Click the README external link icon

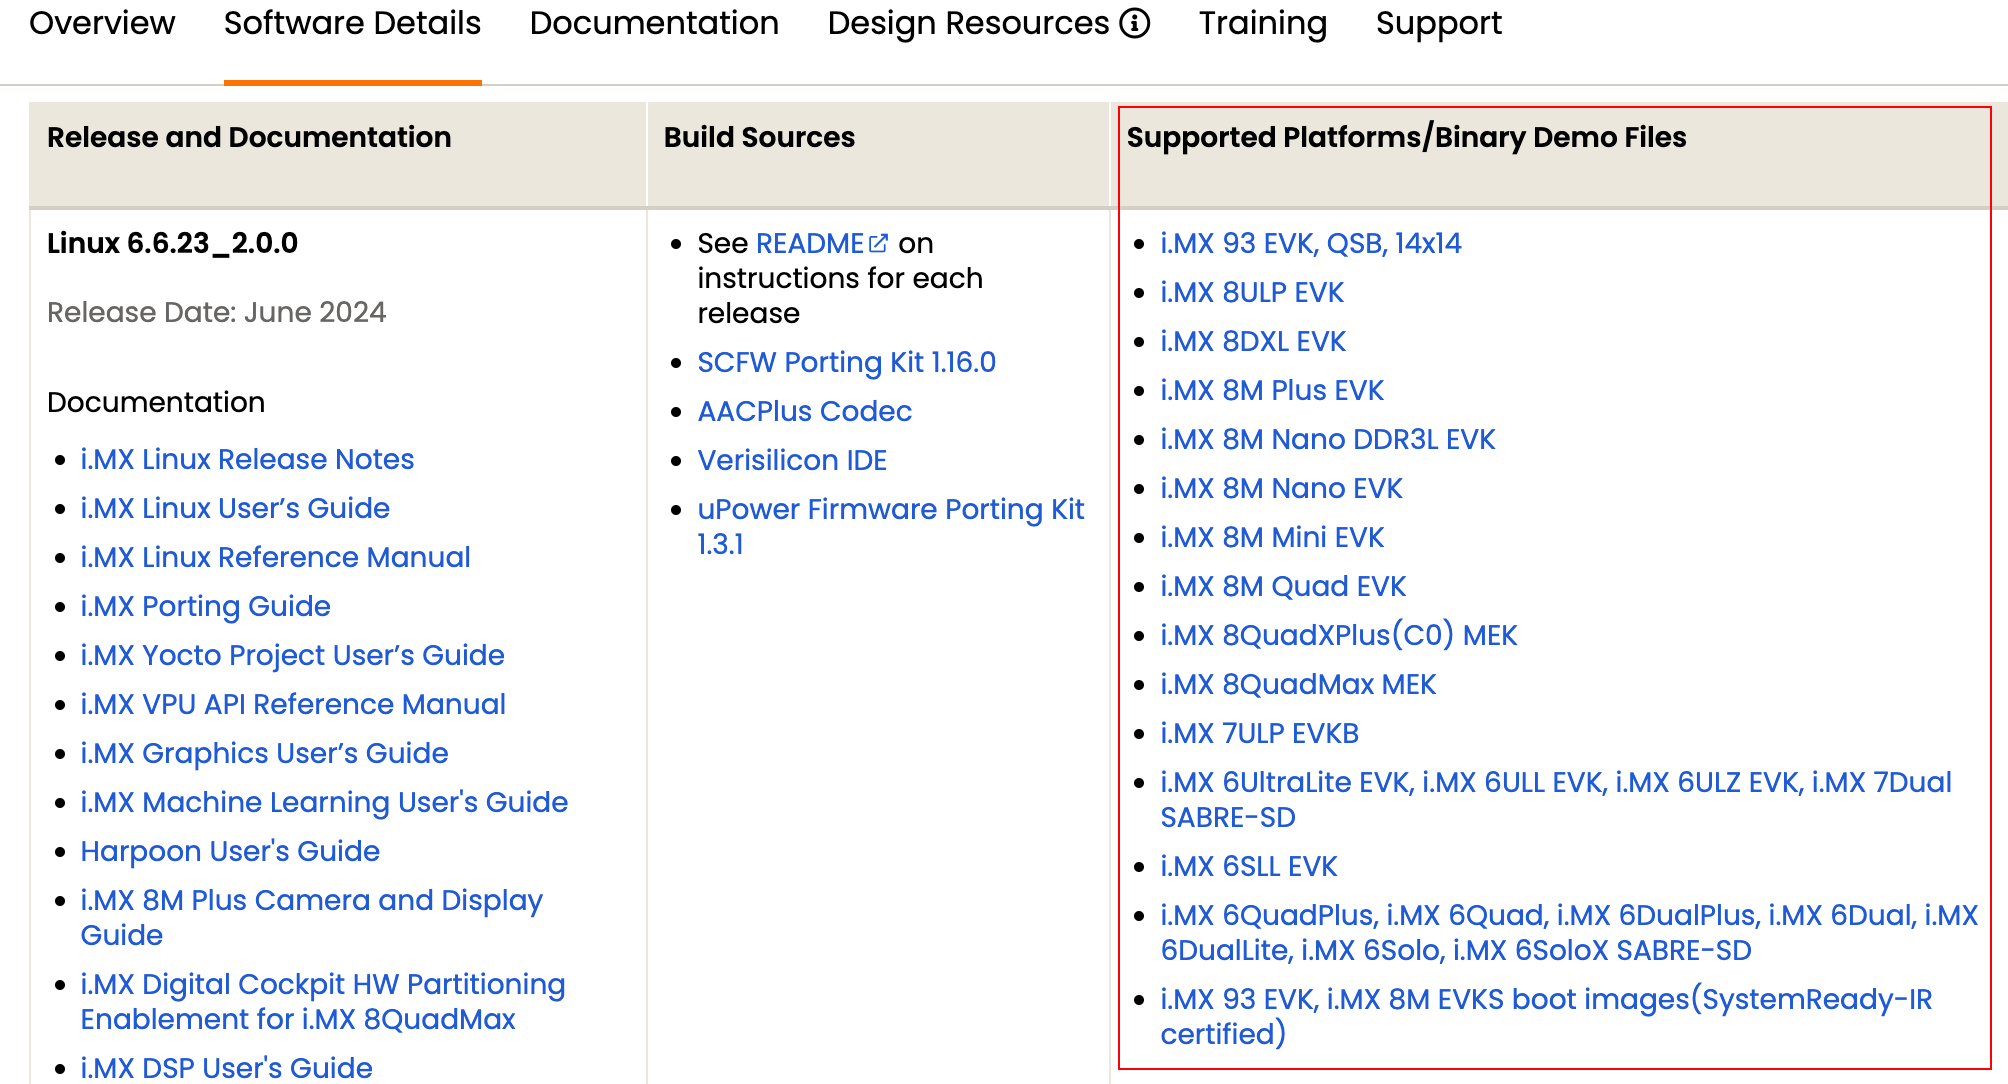point(879,243)
